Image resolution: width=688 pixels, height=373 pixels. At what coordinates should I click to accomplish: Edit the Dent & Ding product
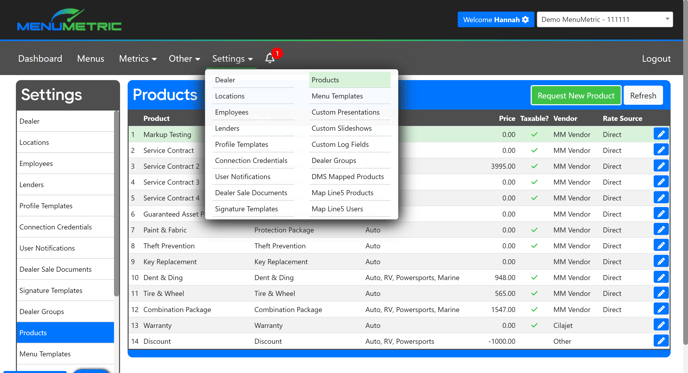(x=661, y=277)
